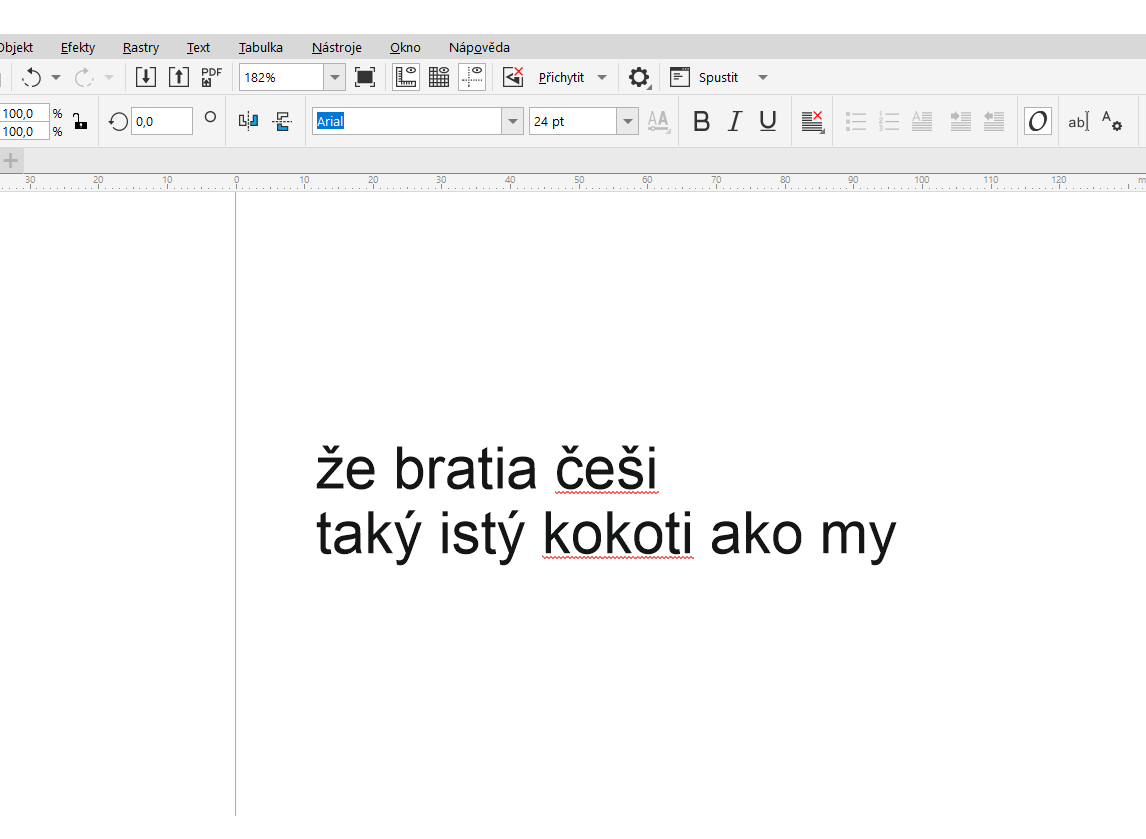Open text alignment options icon
1146x839 pixels.
coord(812,121)
